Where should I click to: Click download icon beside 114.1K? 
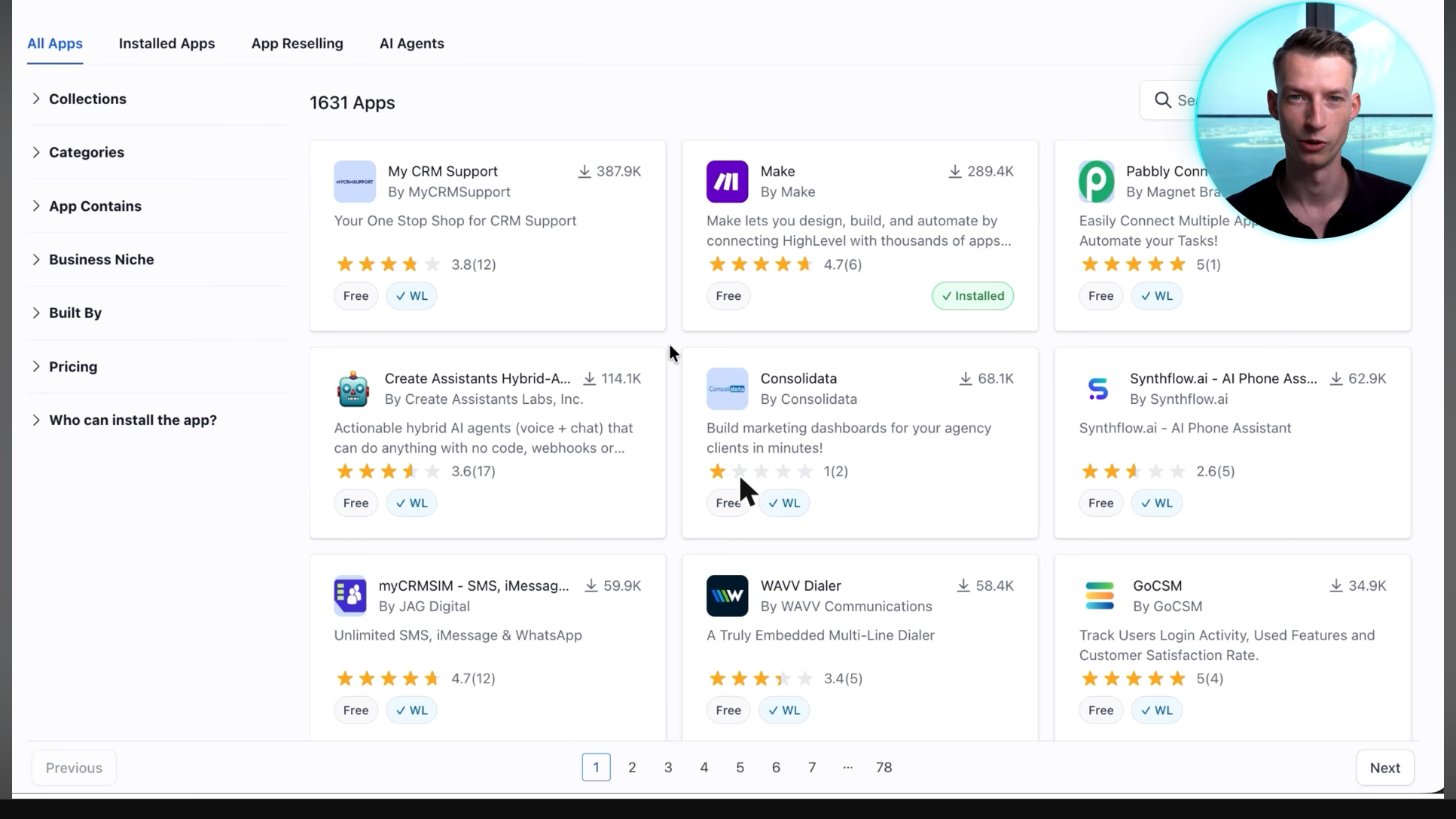589,379
